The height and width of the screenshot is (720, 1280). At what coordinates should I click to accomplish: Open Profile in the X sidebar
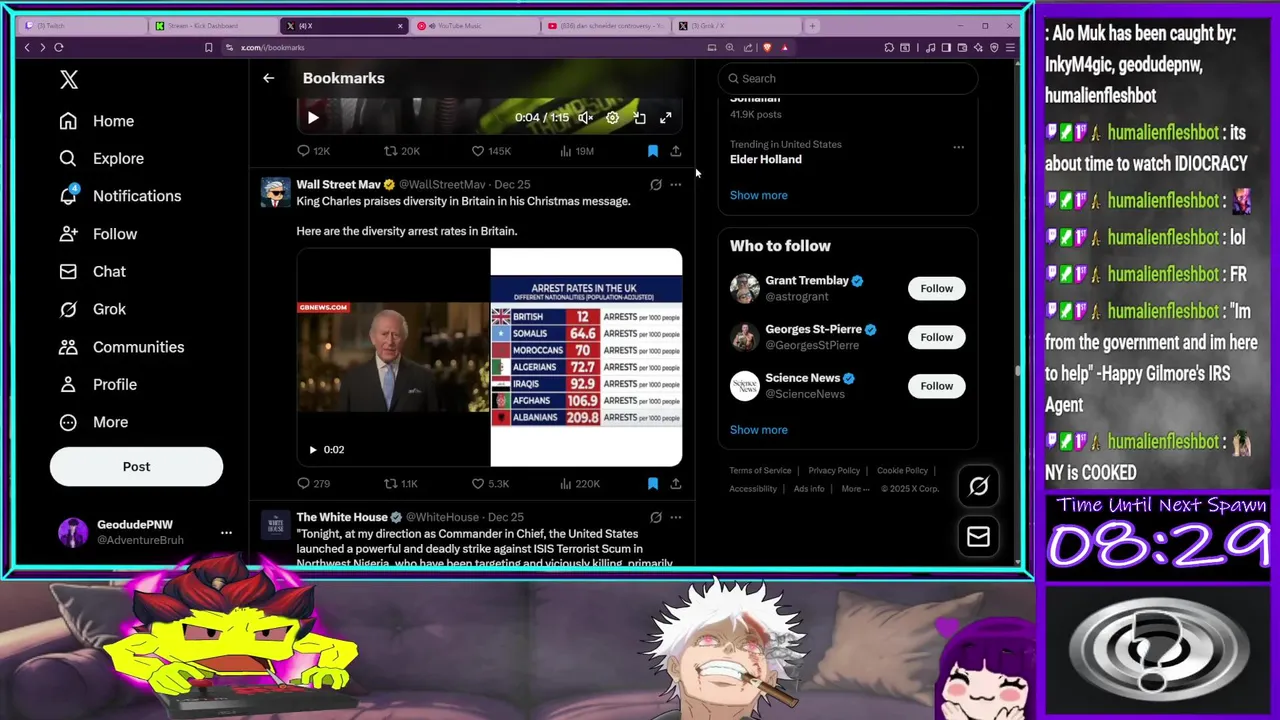pyautogui.click(x=98, y=384)
